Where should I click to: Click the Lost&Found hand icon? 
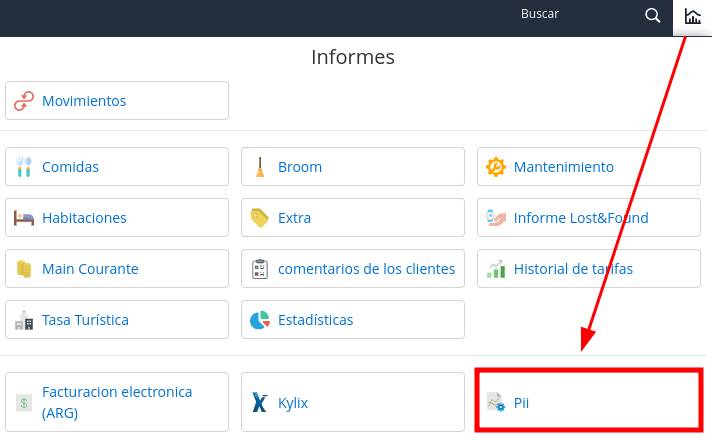[495, 218]
